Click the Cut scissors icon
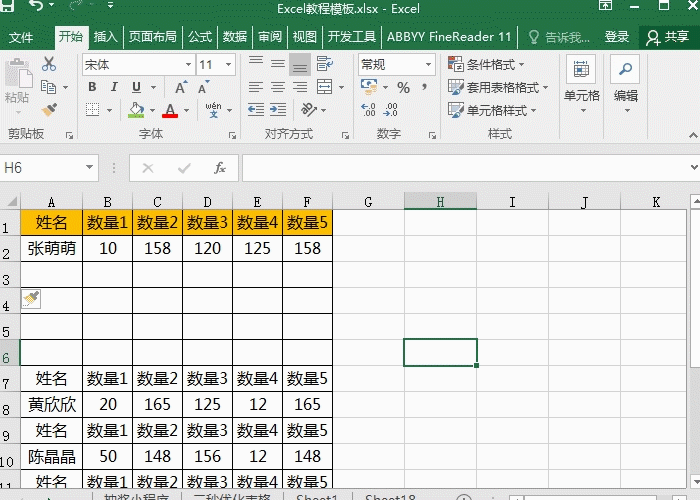Image resolution: width=700 pixels, height=500 pixels. click(x=49, y=65)
